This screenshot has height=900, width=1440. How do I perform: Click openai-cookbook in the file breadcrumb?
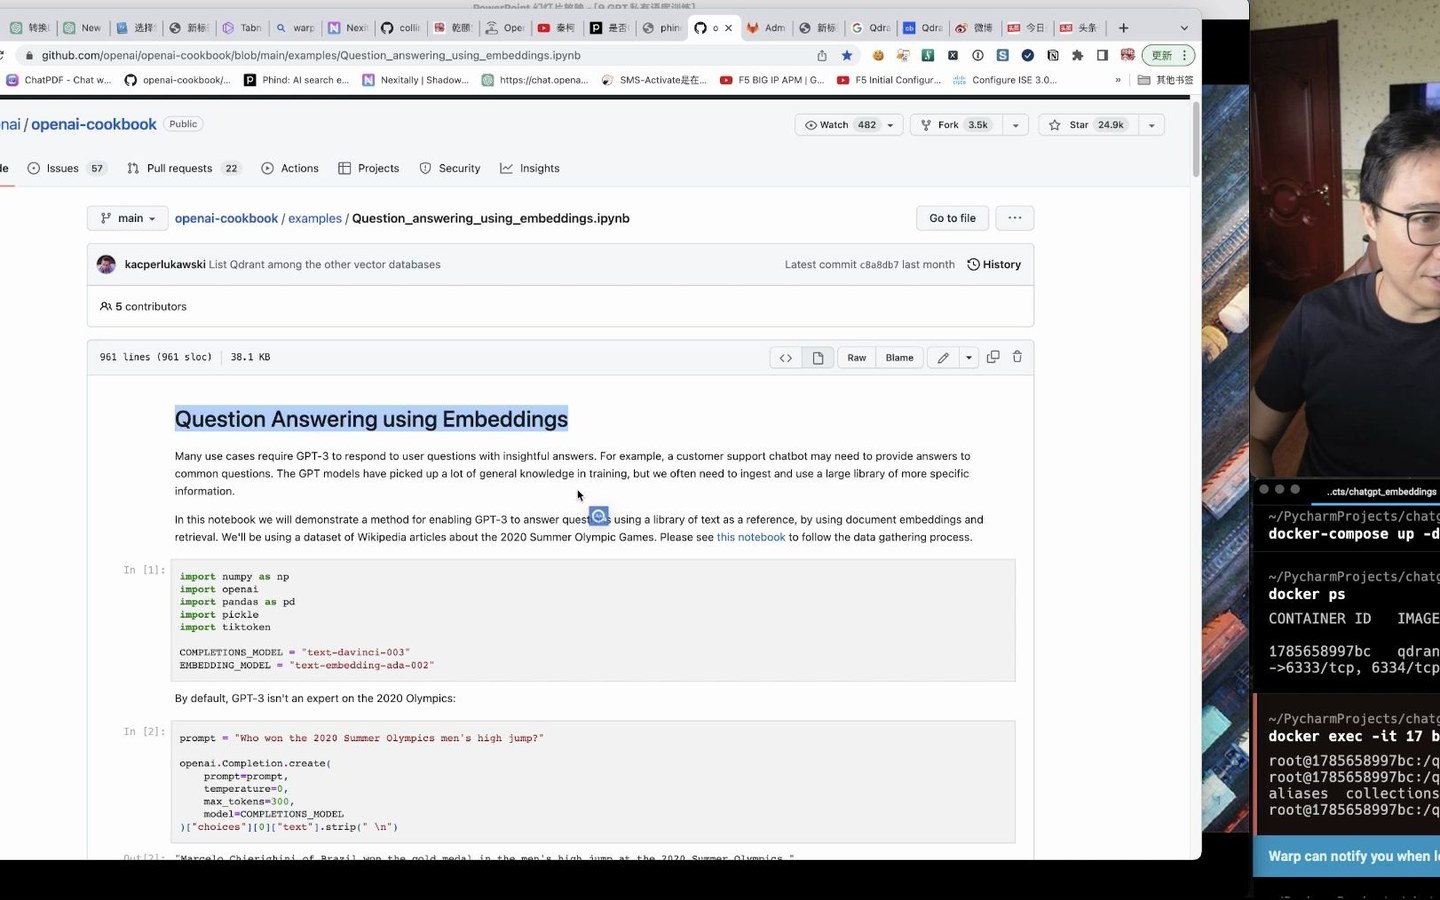[x=226, y=218]
